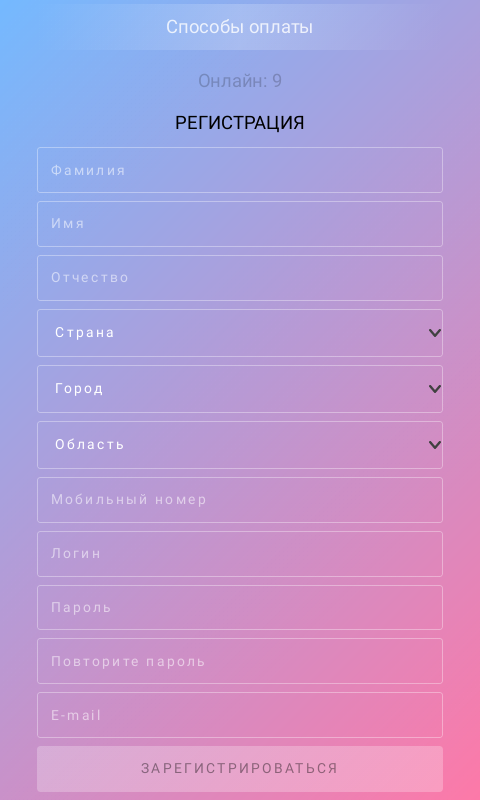The width and height of the screenshot is (480, 800).
Task: Focus the Мобильный номер field
Action: pyautogui.click(x=240, y=500)
